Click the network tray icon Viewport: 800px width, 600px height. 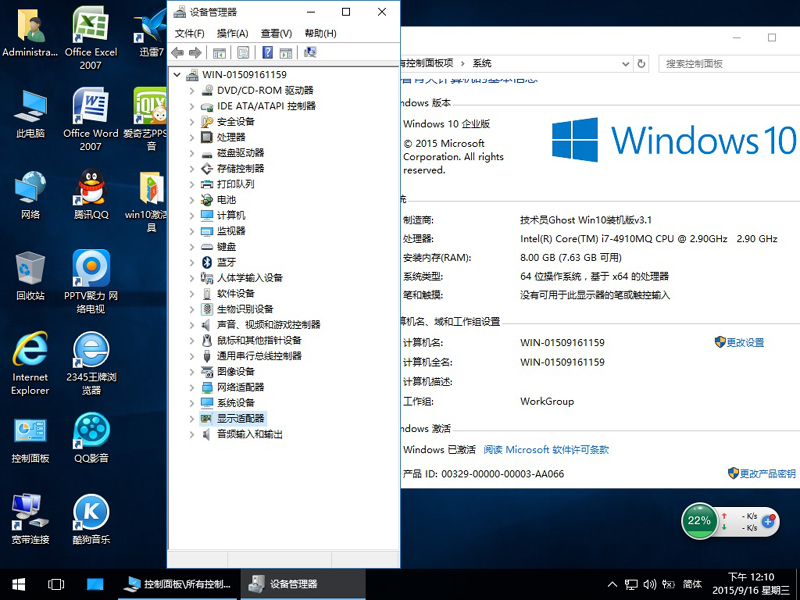632,584
